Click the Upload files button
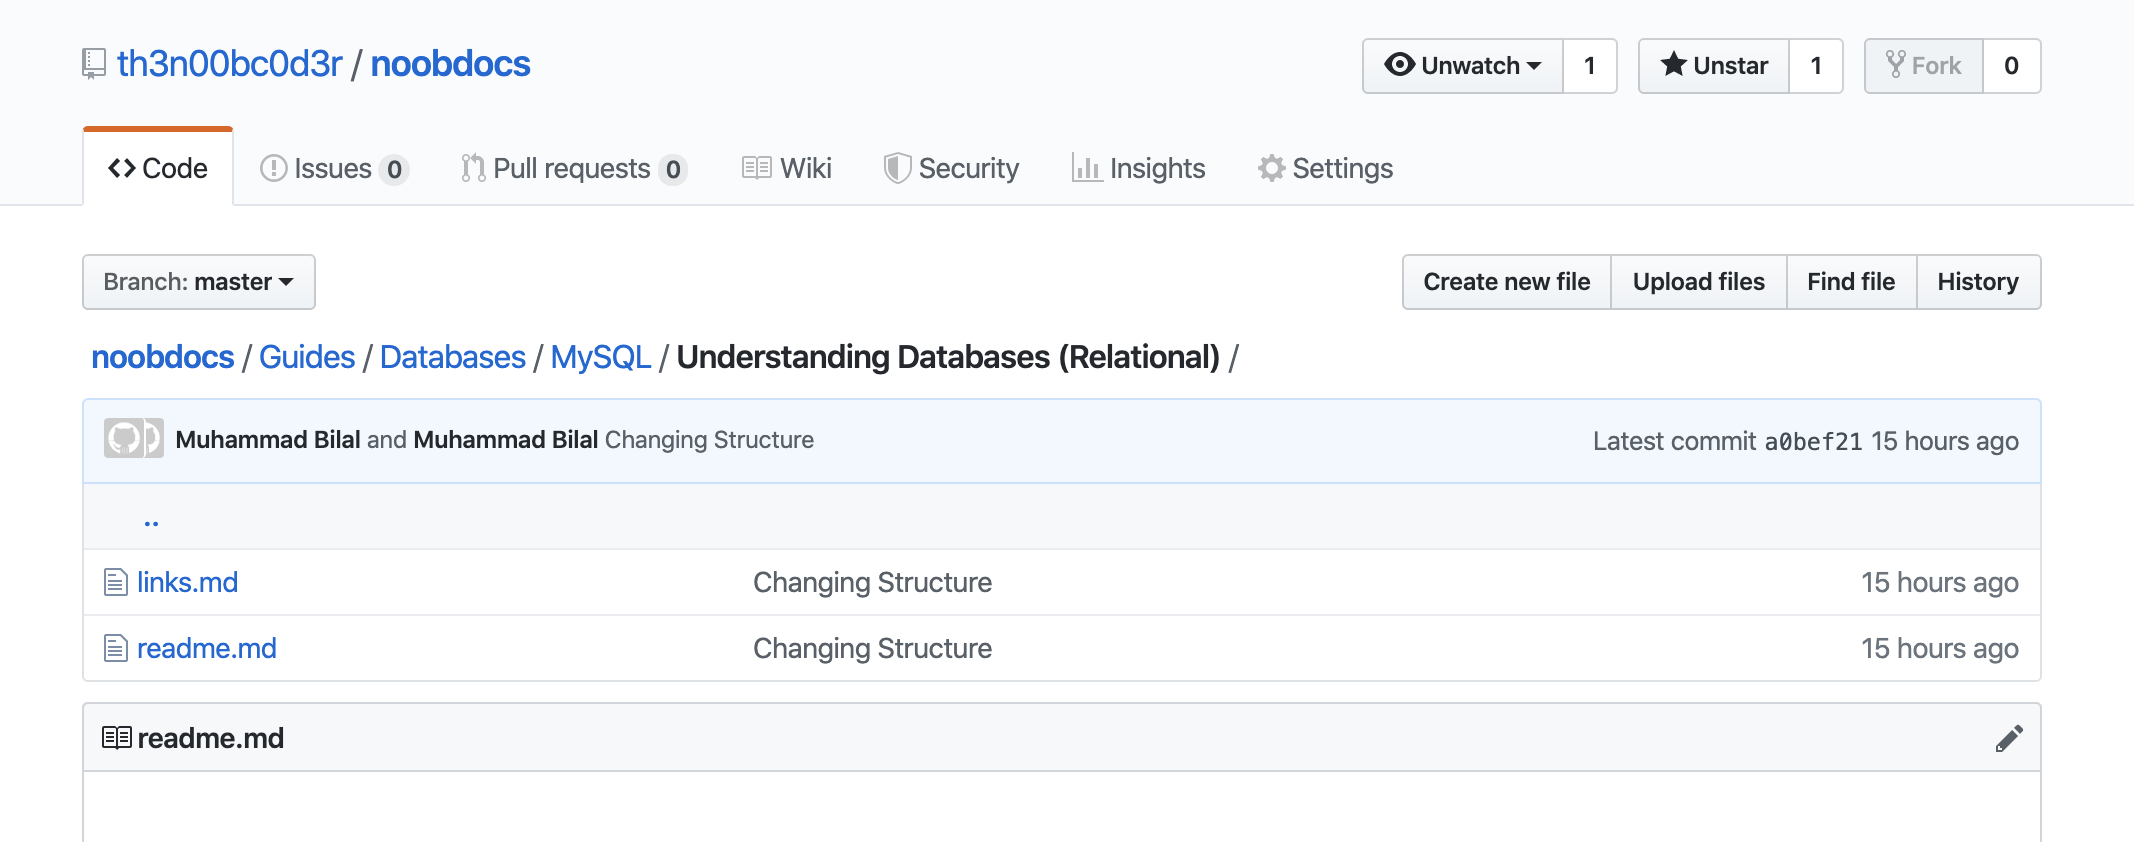2134x842 pixels. 1699,282
